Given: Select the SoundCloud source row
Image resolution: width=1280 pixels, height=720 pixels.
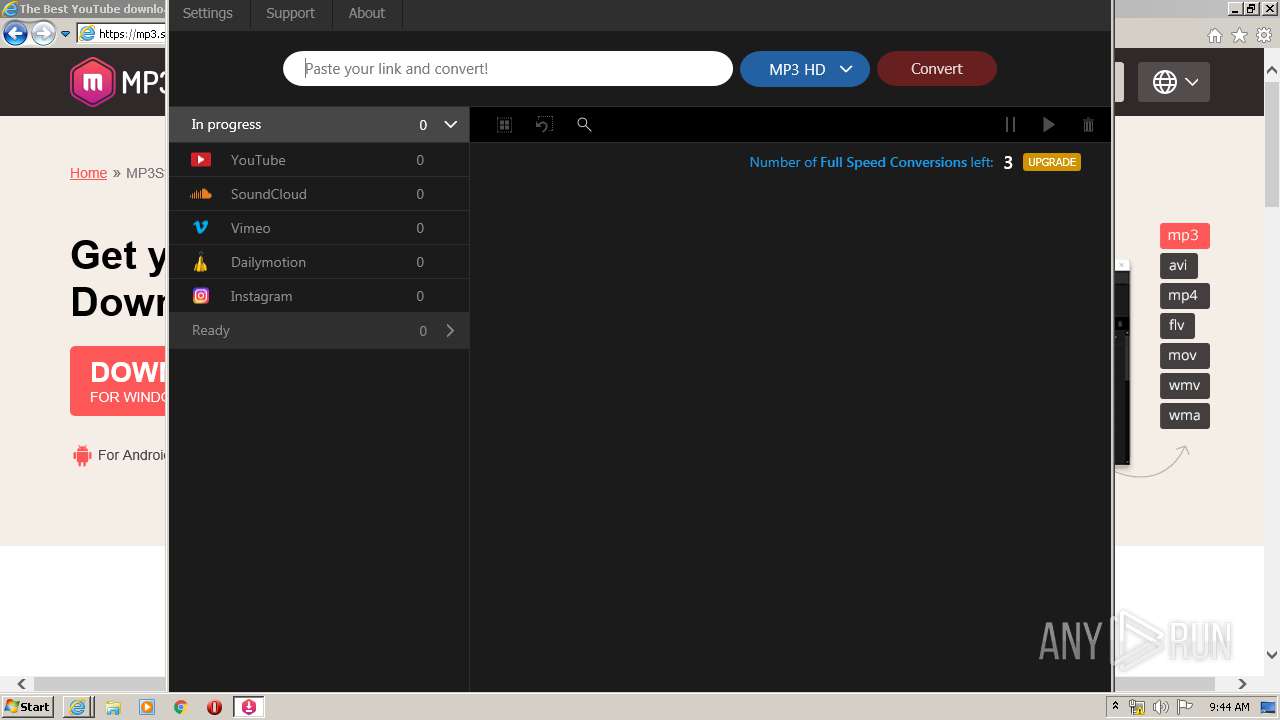Looking at the screenshot, I should pyautogui.click(x=319, y=194).
